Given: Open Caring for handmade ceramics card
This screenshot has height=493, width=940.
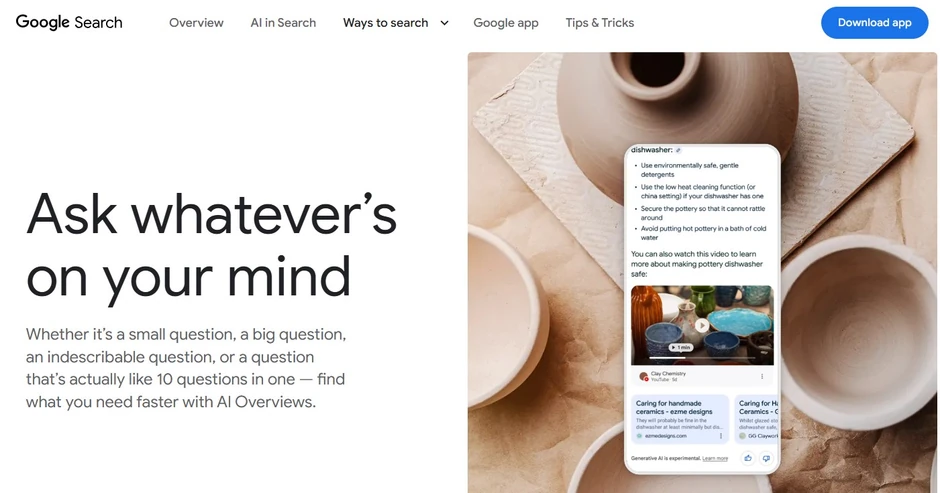Looking at the screenshot, I should point(680,419).
